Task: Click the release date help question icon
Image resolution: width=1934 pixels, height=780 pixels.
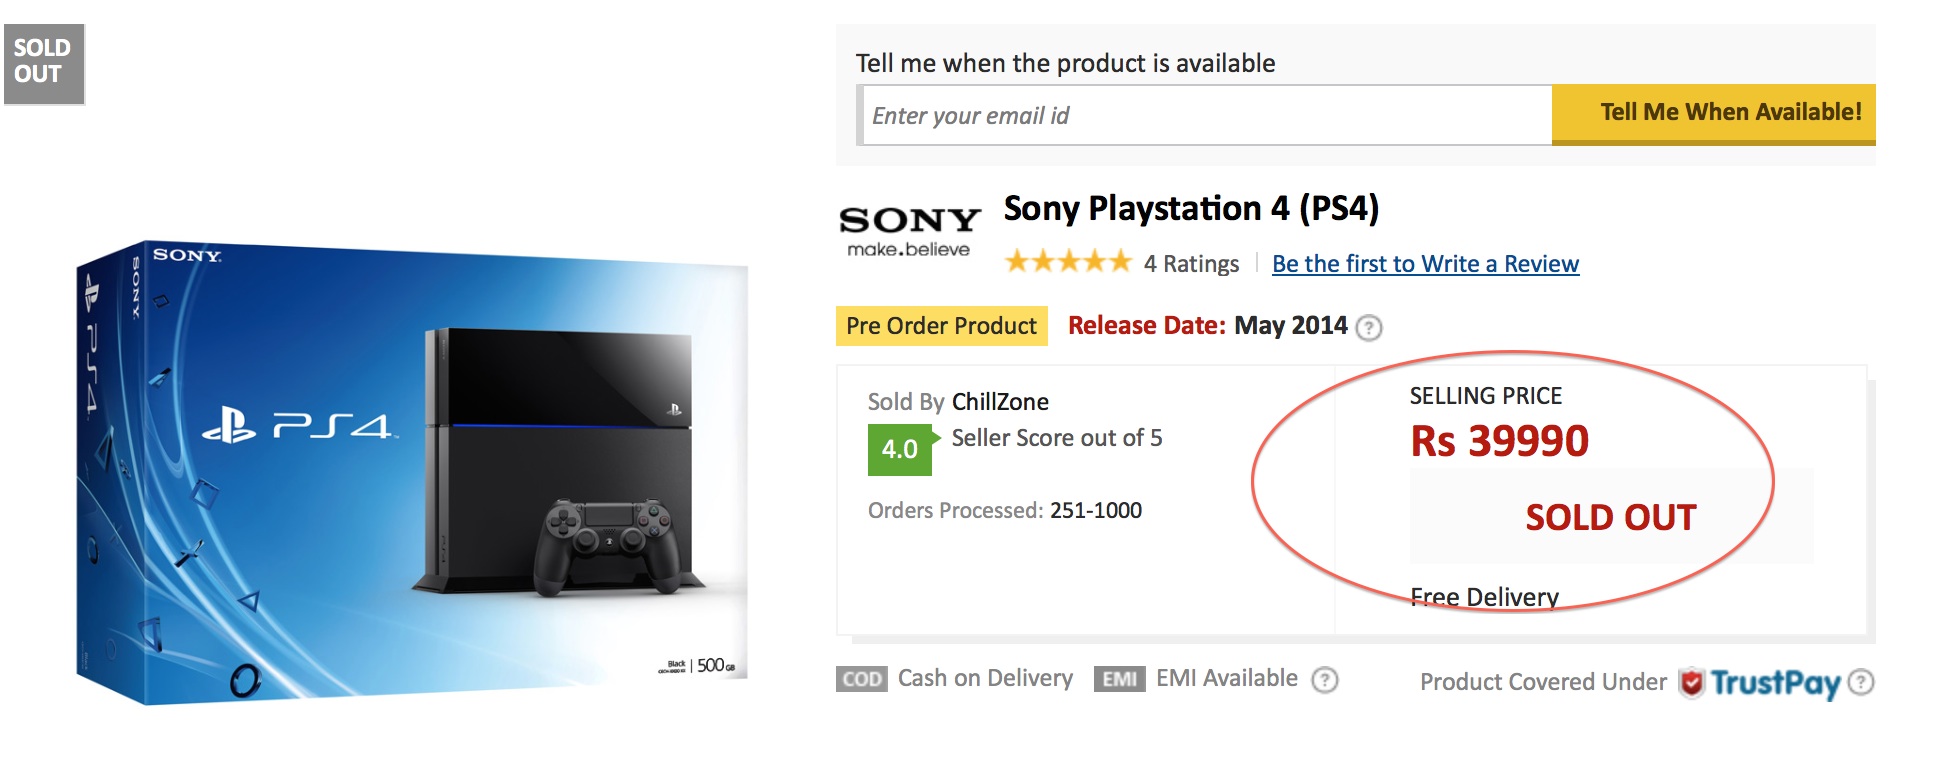Action: click(1369, 328)
